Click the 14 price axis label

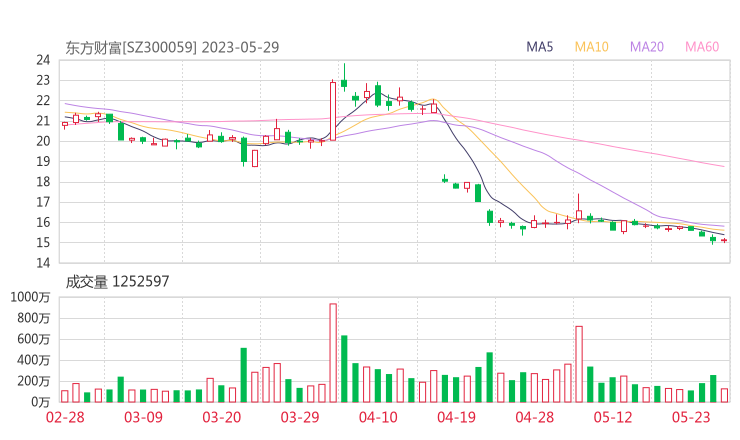coord(43,263)
